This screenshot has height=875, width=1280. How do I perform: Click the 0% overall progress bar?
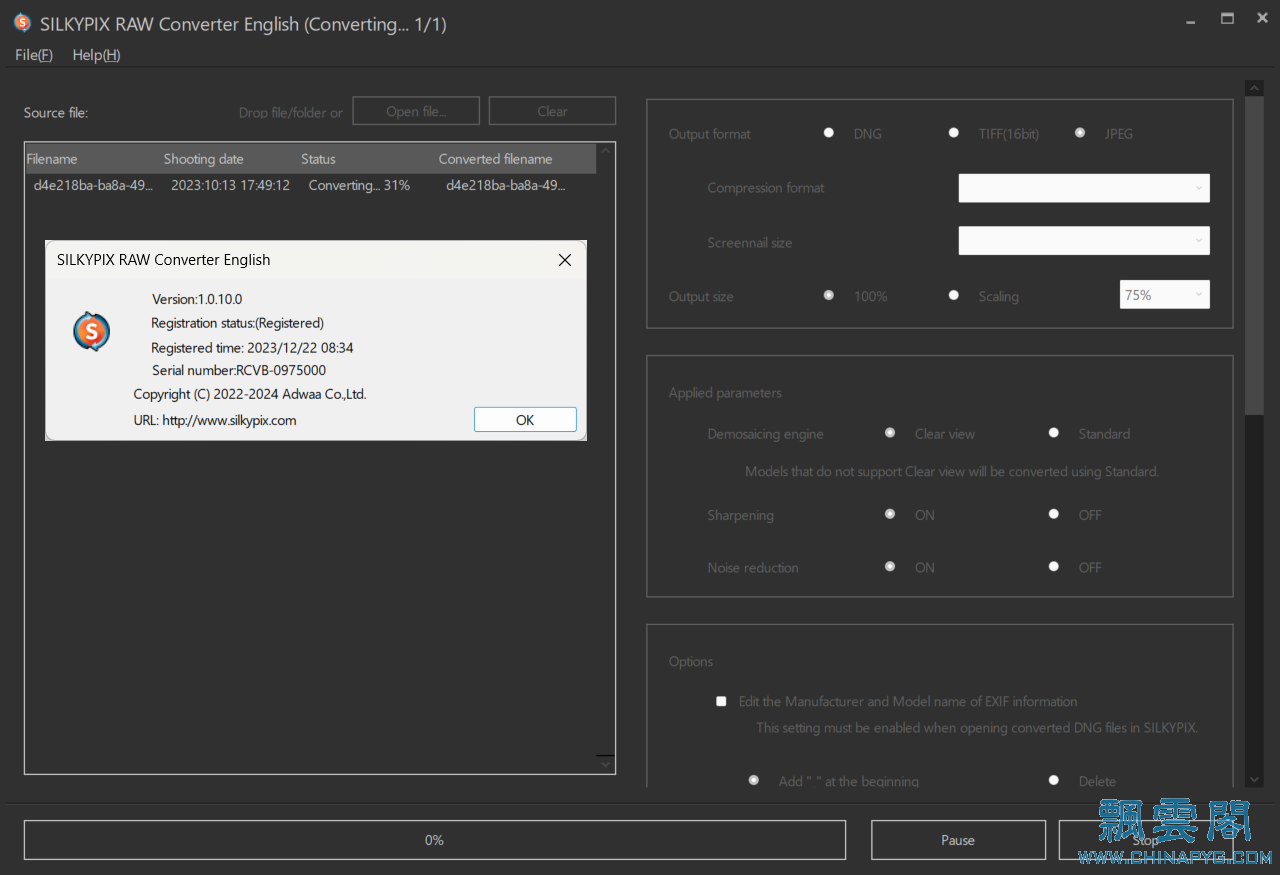435,840
